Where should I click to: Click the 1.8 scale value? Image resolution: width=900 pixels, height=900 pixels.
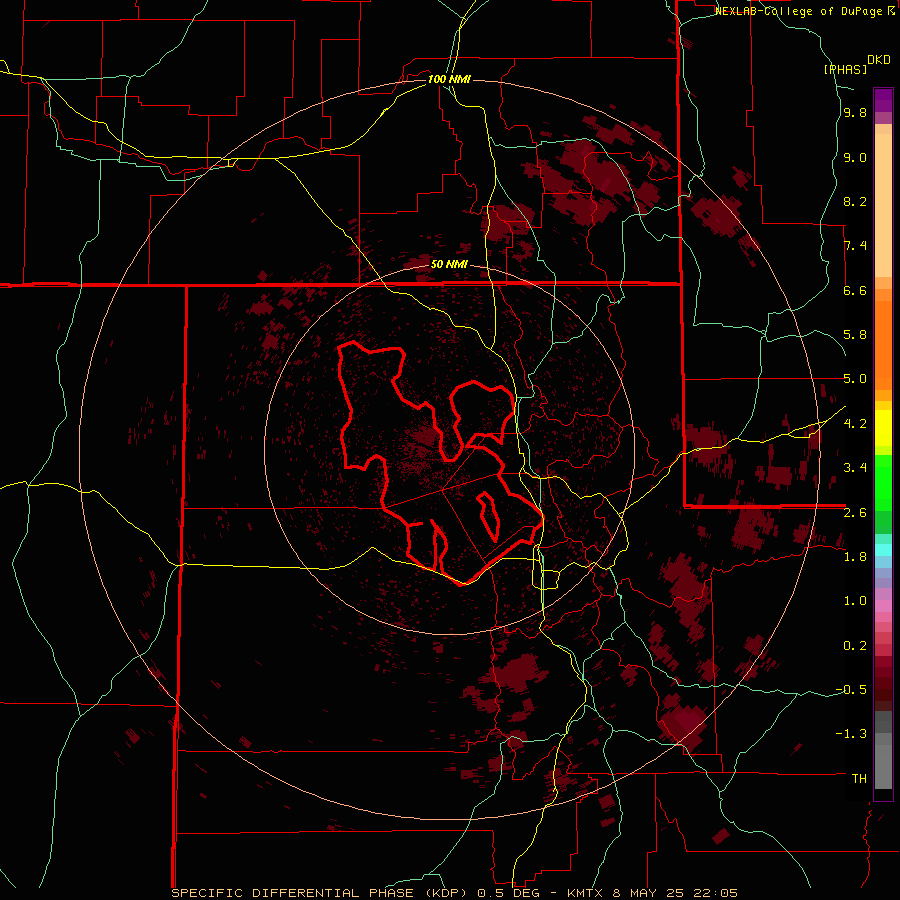855,556
